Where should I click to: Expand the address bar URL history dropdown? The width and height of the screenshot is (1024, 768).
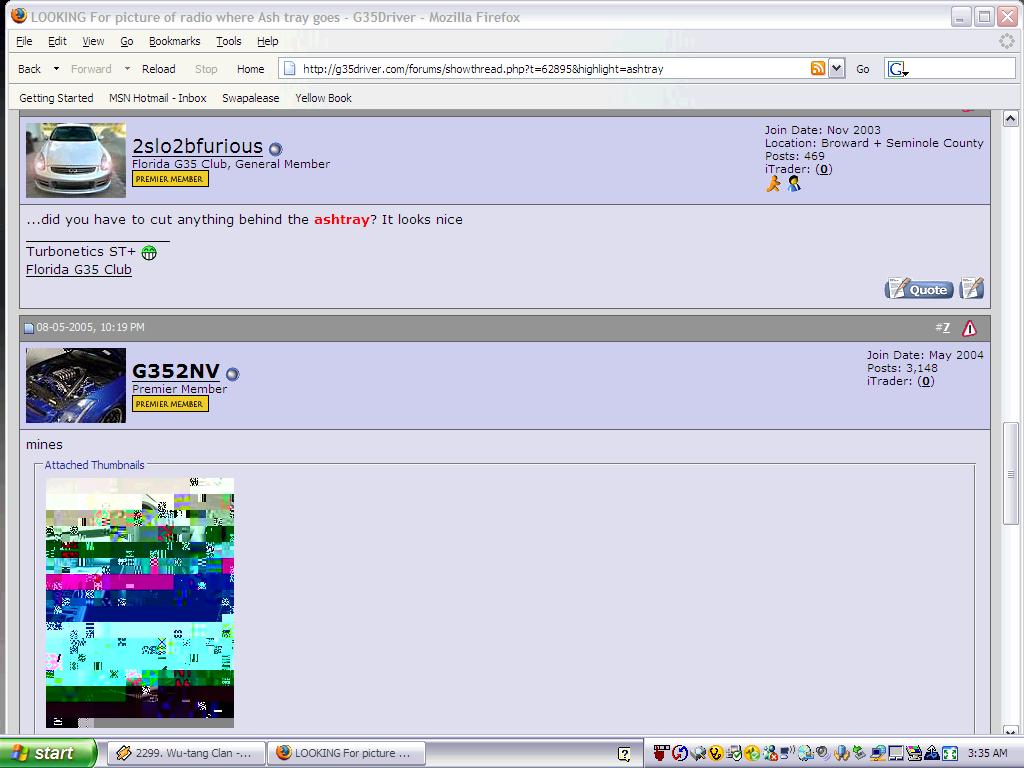tap(837, 69)
